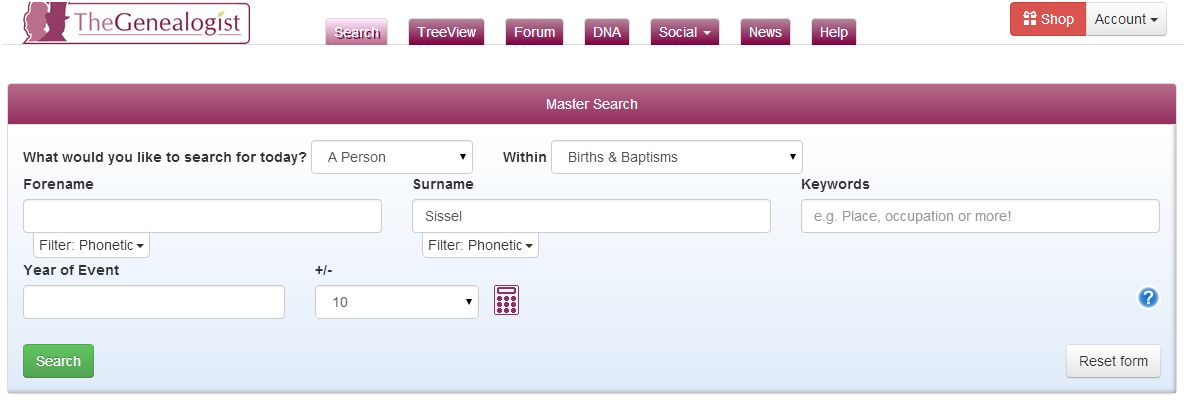Screen dimensions: 1186x410
Task: Click the blue help question mark icon
Action: point(1148,297)
